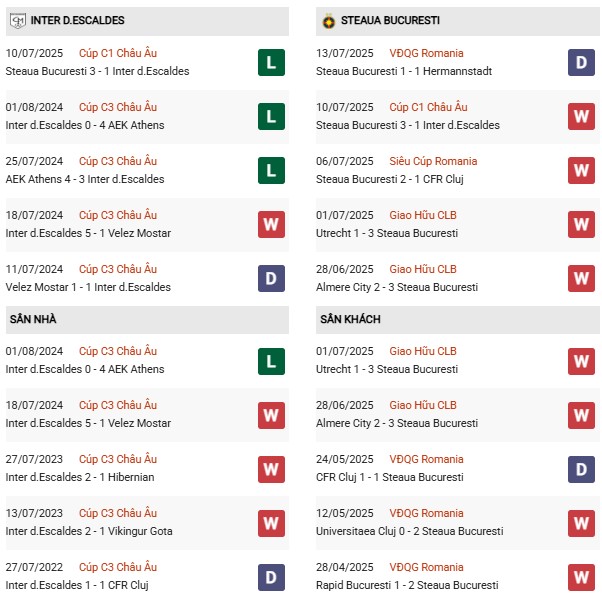Viewport: 602px width, 599px height.
Task: Click the D badge for the Hermannstadt match
Action: tap(581, 62)
